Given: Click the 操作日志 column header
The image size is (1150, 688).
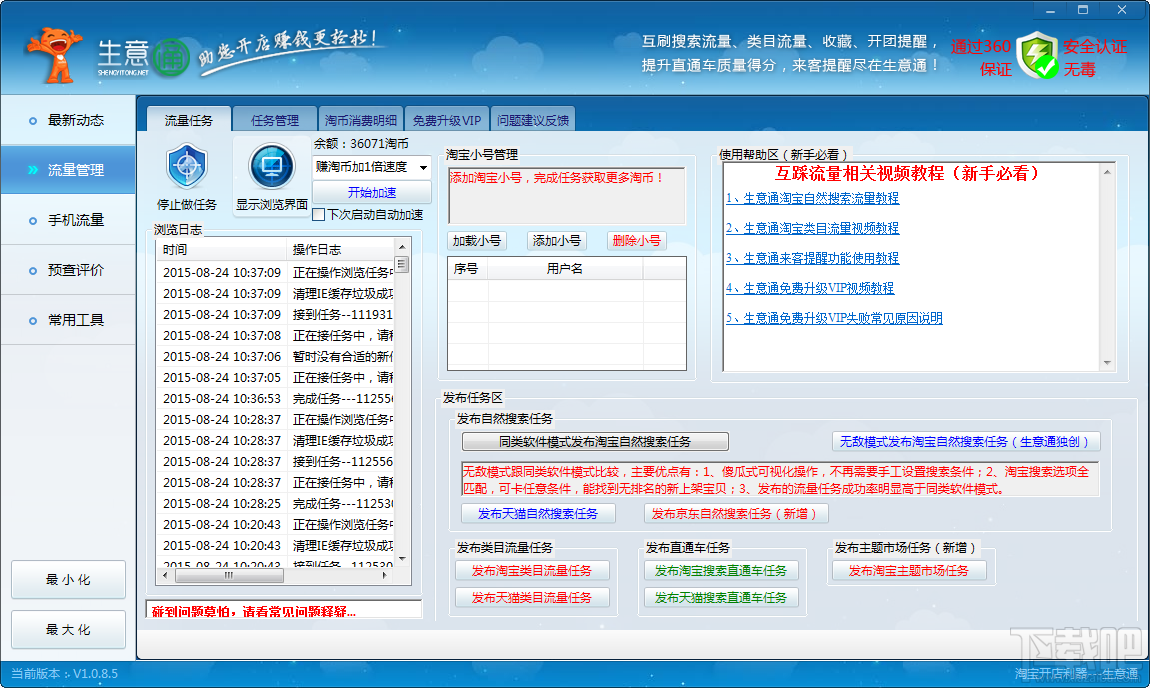Looking at the screenshot, I should point(340,249).
